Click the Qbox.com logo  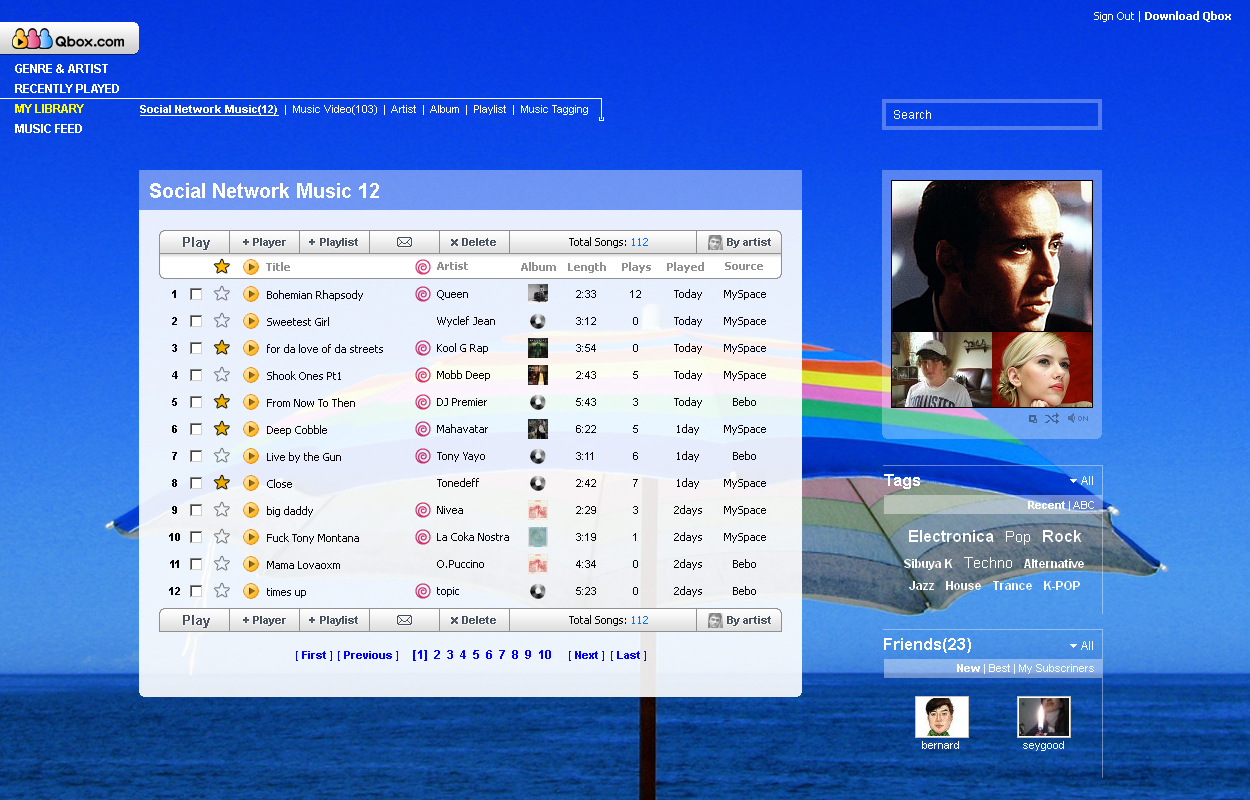(x=69, y=39)
